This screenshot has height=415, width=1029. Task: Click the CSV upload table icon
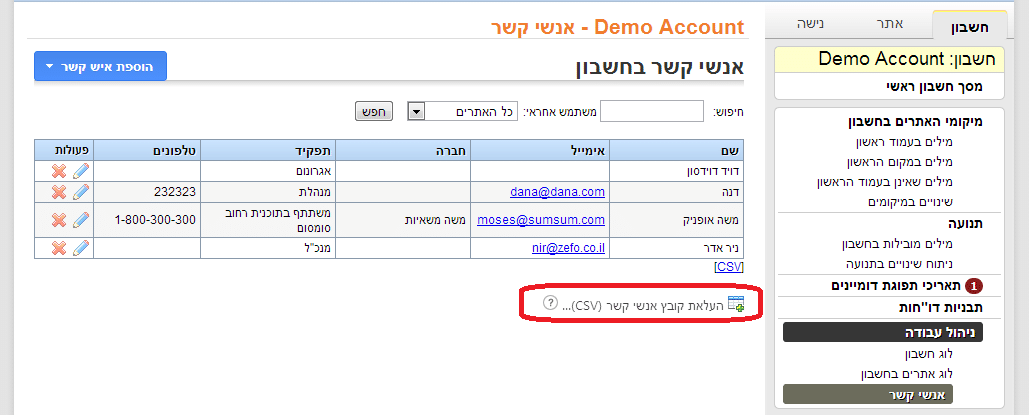click(736, 303)
